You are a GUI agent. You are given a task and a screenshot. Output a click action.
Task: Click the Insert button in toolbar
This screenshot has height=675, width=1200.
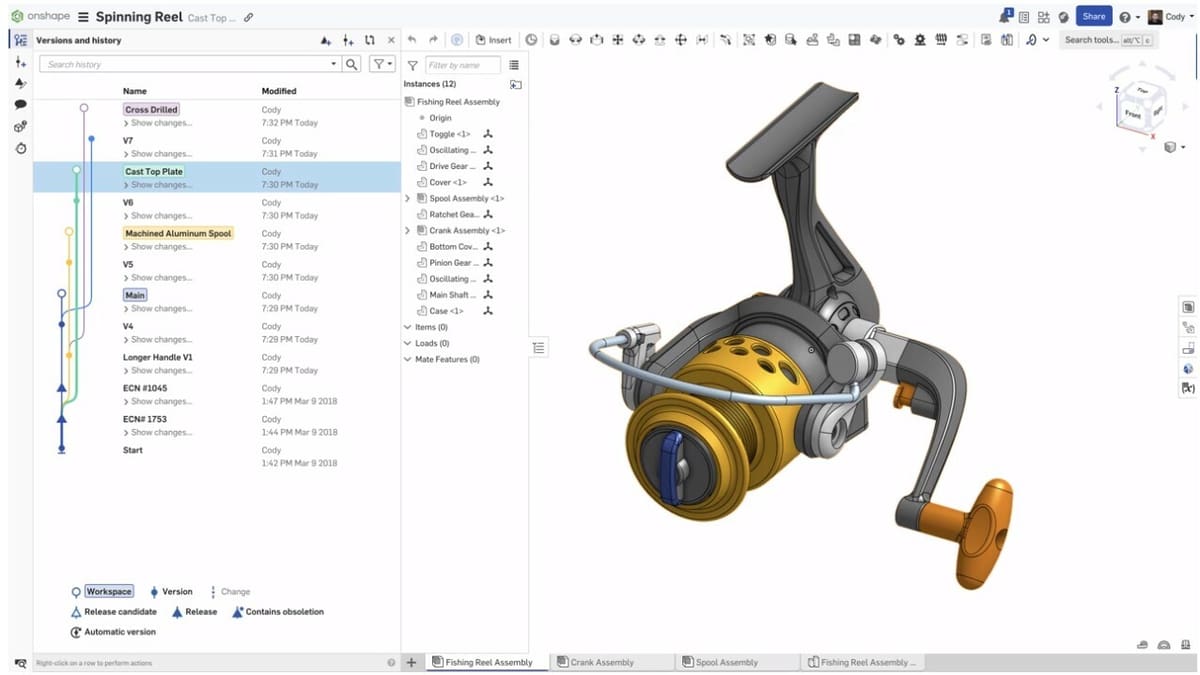click(x=493, y=40)
